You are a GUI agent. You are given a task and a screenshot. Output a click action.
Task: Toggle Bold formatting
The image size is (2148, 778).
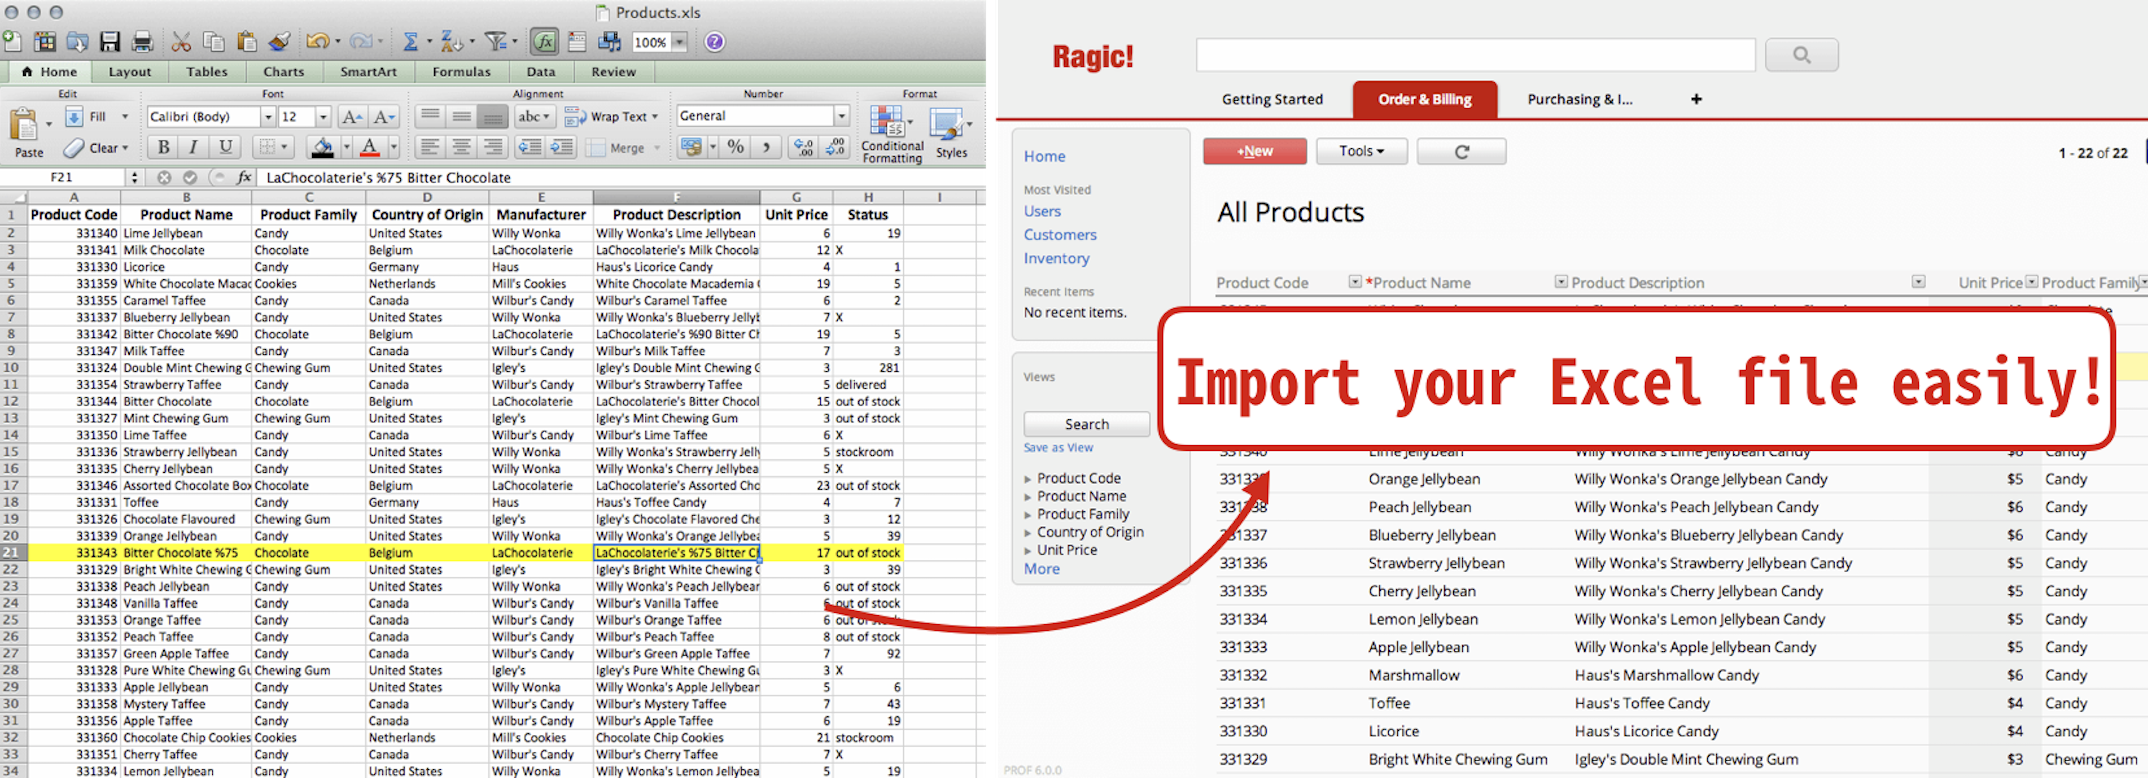[x=163, y=147]
